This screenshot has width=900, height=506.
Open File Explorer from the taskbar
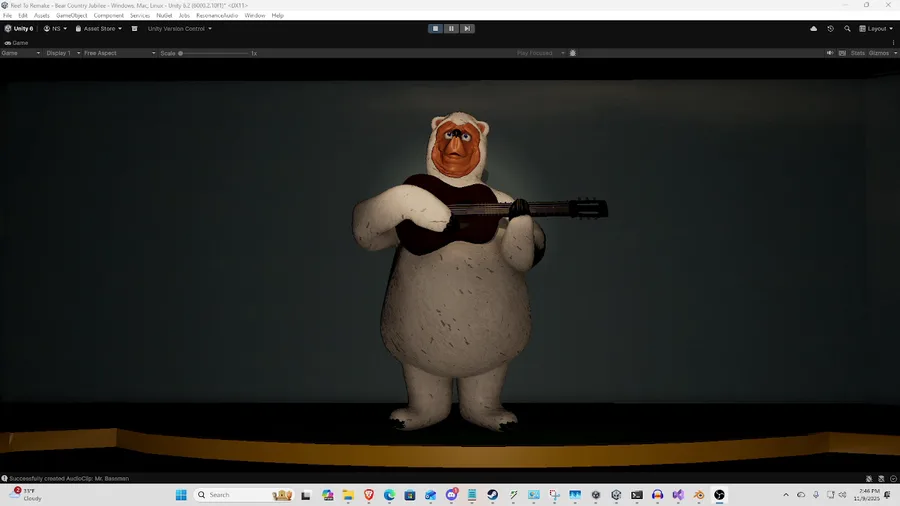tap(348, 495)
